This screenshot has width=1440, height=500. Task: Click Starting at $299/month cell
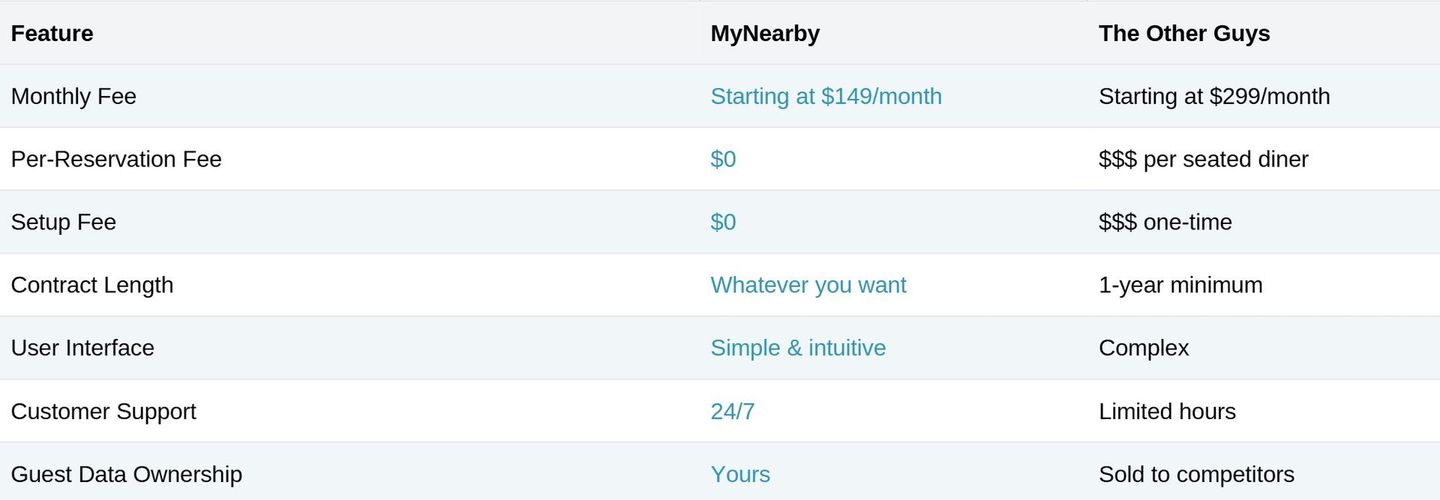[x=1214, y=96]
